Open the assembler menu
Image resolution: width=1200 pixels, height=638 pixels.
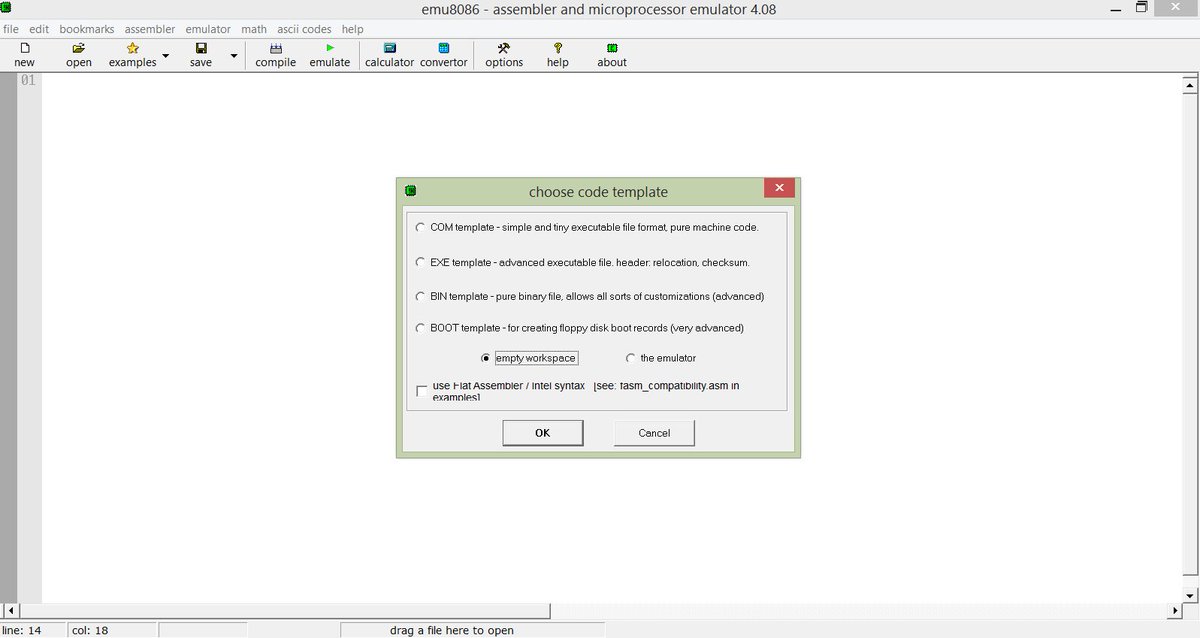150,29
